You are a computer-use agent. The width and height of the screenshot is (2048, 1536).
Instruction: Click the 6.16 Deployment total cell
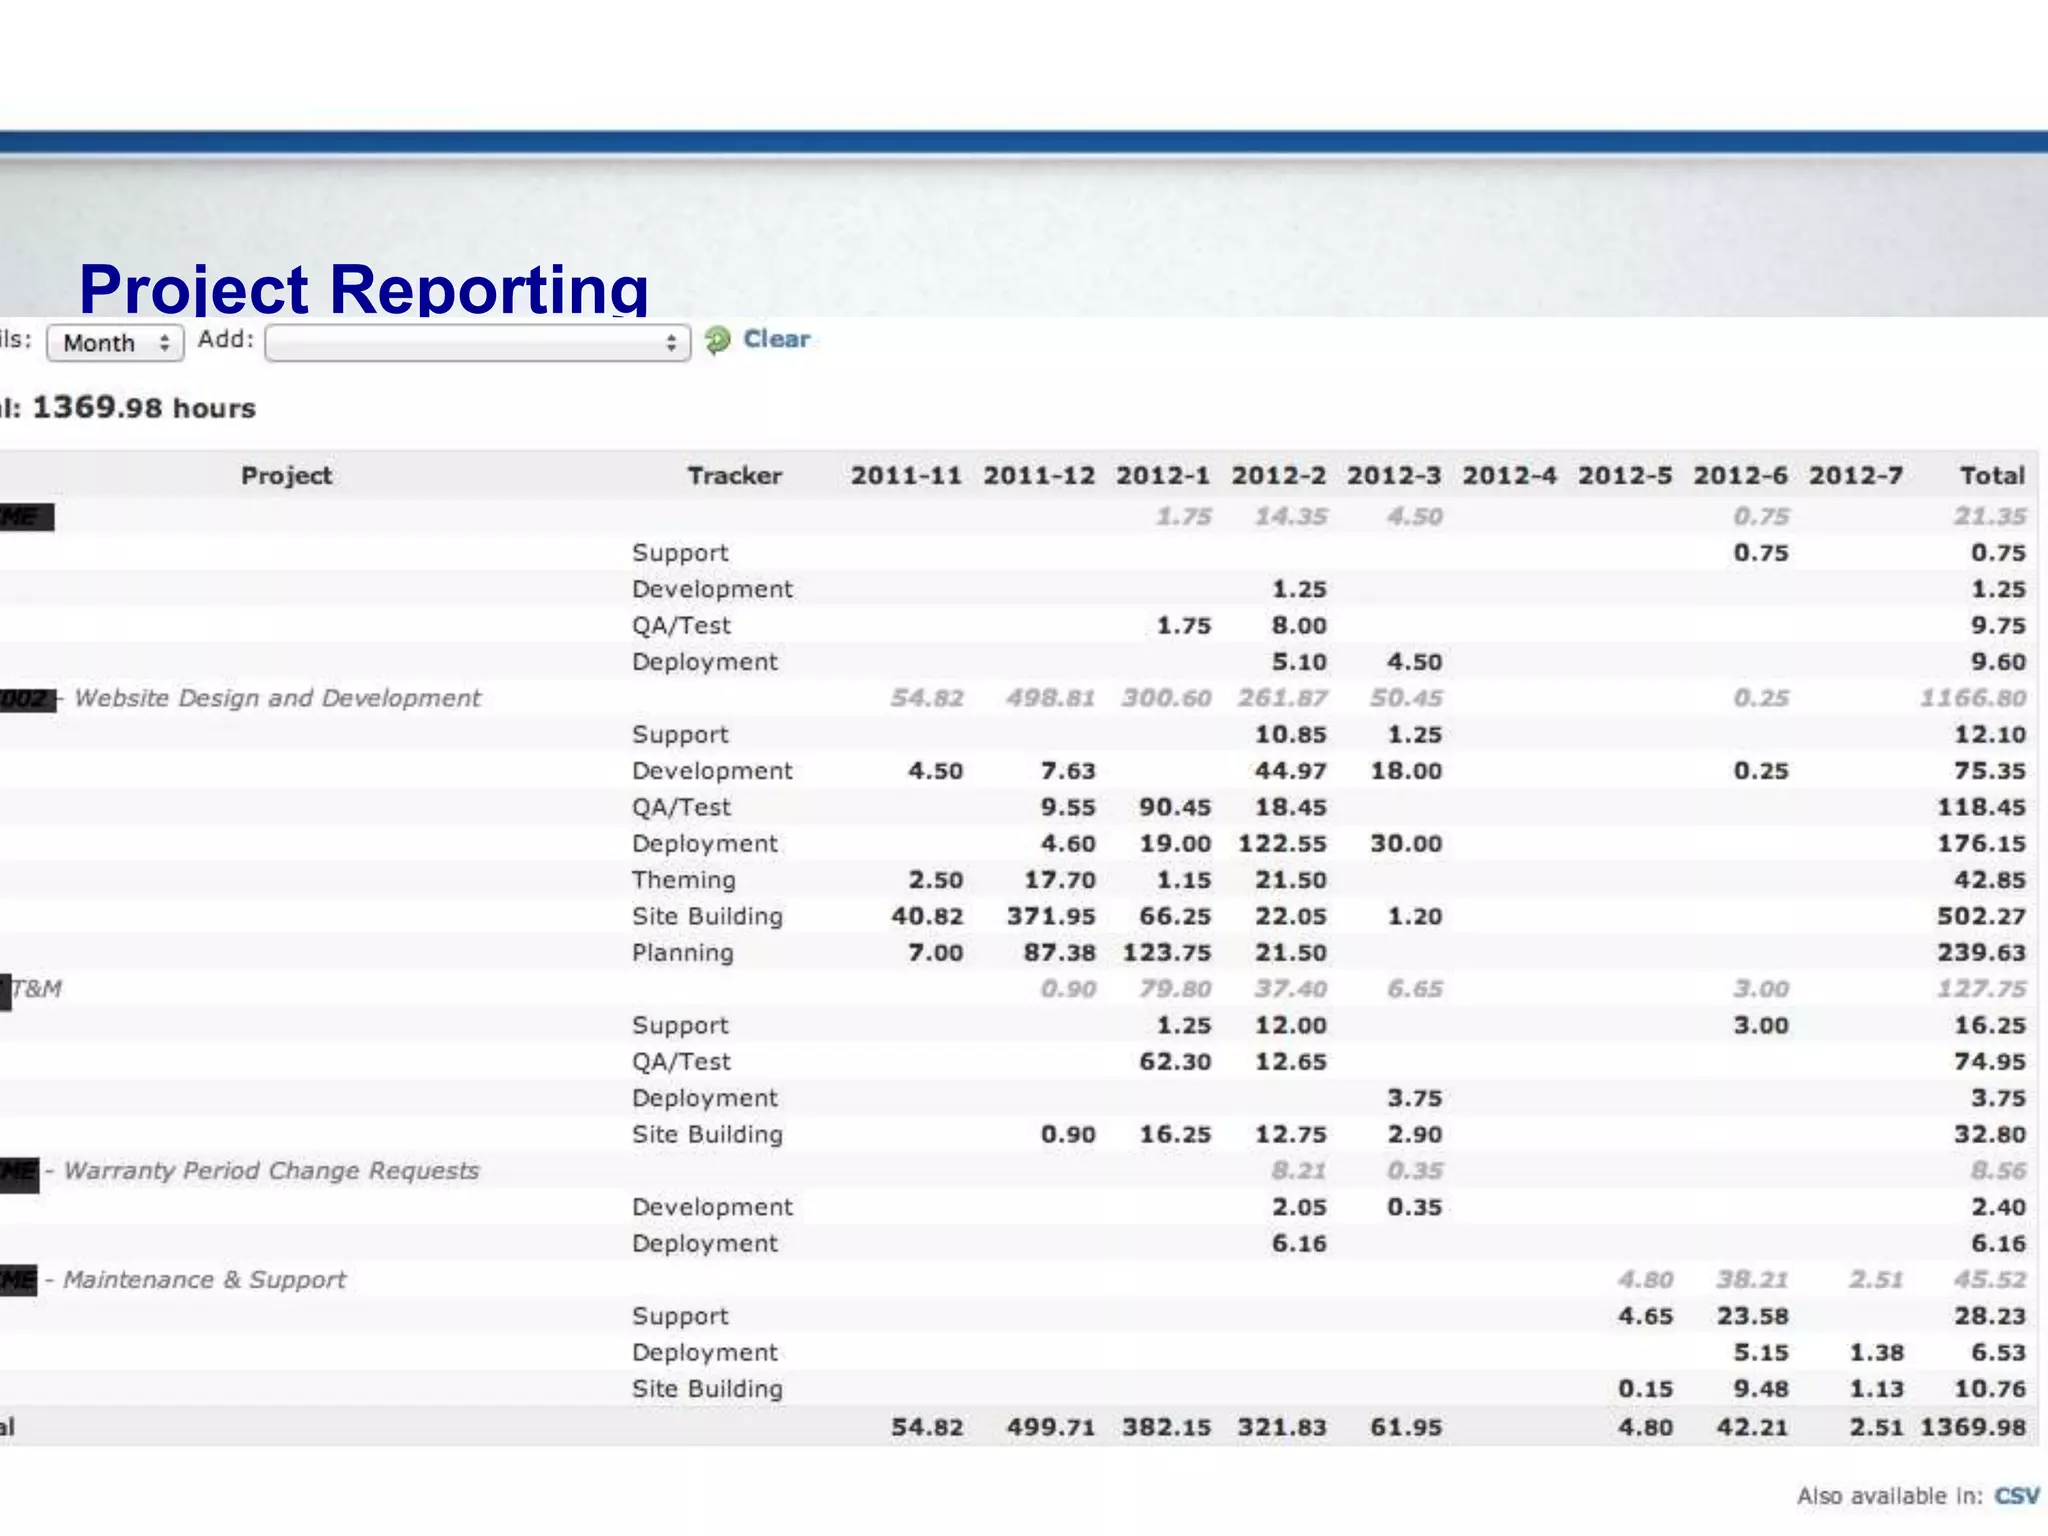1998,1244
